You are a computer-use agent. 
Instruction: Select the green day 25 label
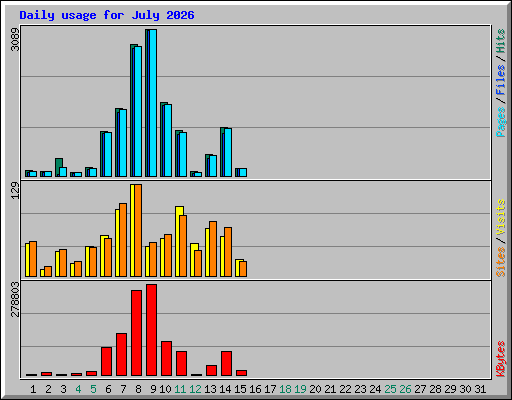[390, 389]
